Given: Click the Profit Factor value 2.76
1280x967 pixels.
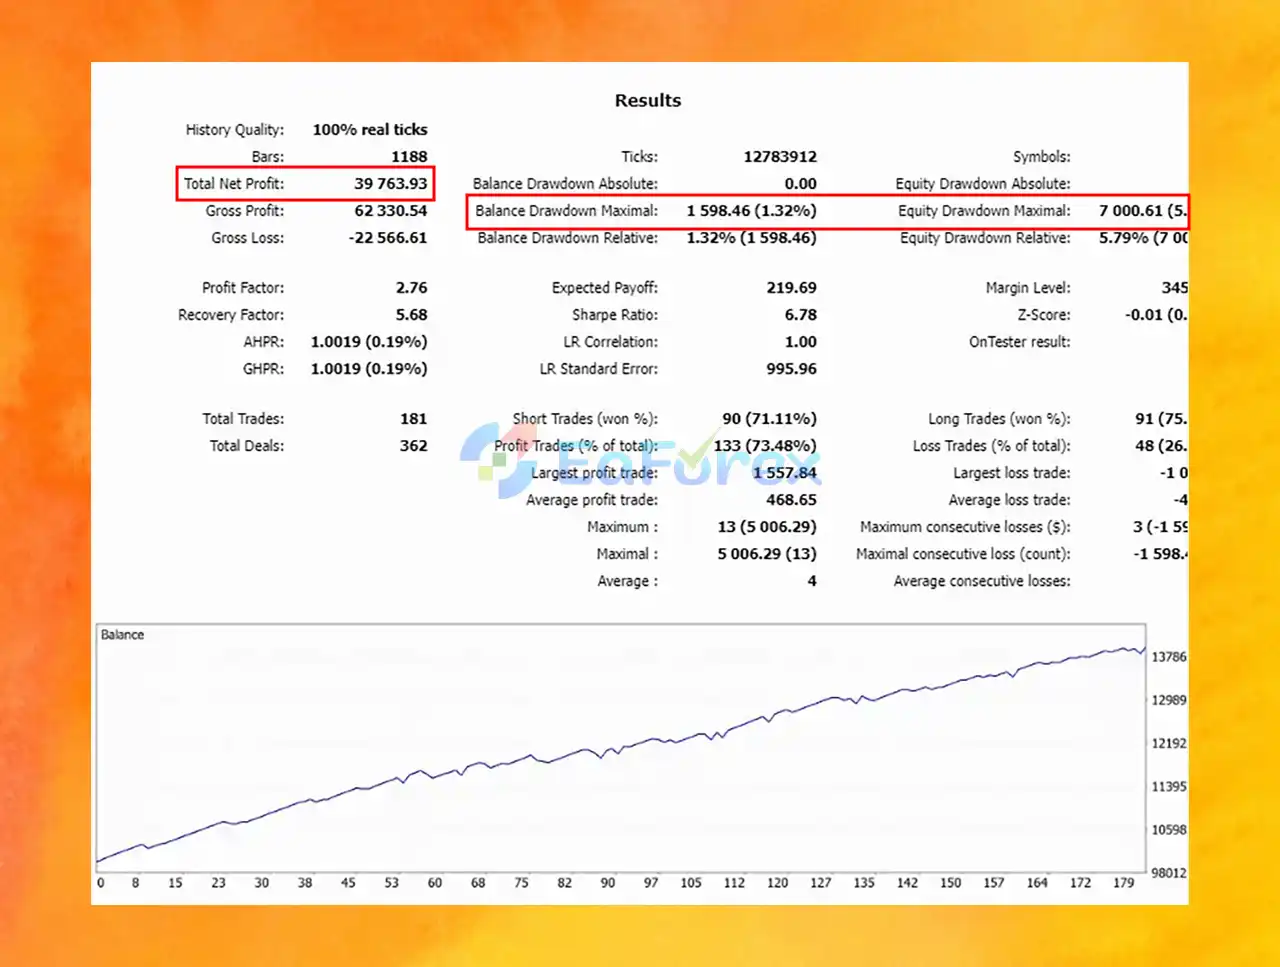Looking at the screenshot, I should pos(411,288).
